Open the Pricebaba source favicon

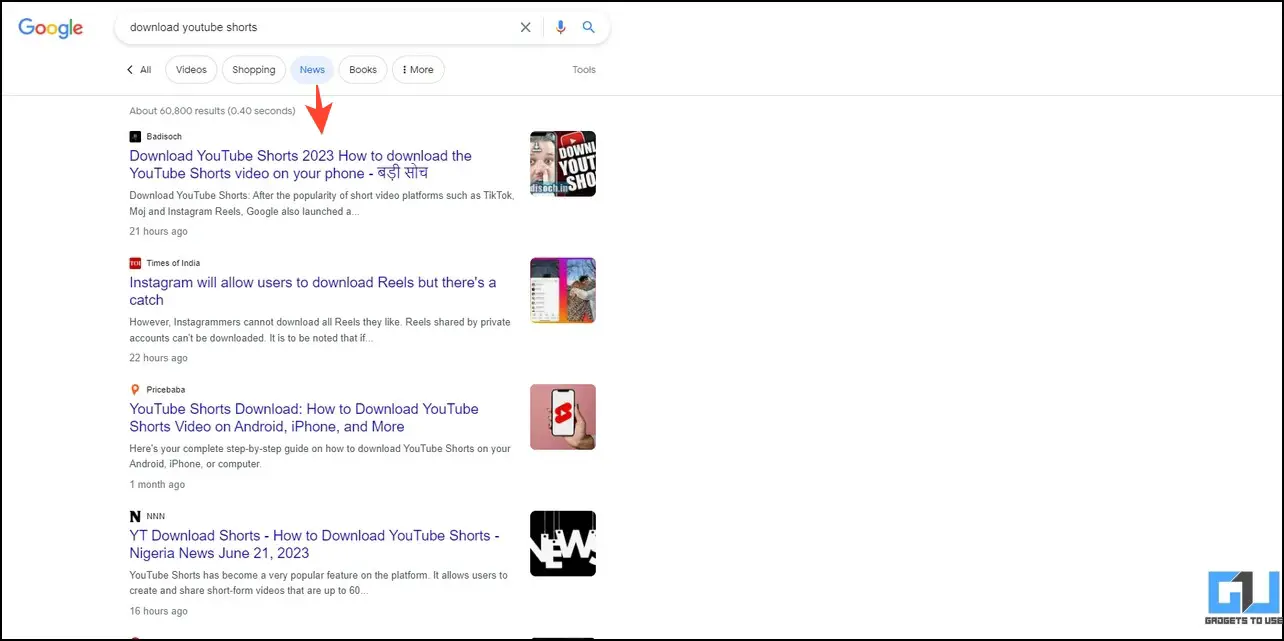coord(135,390)
